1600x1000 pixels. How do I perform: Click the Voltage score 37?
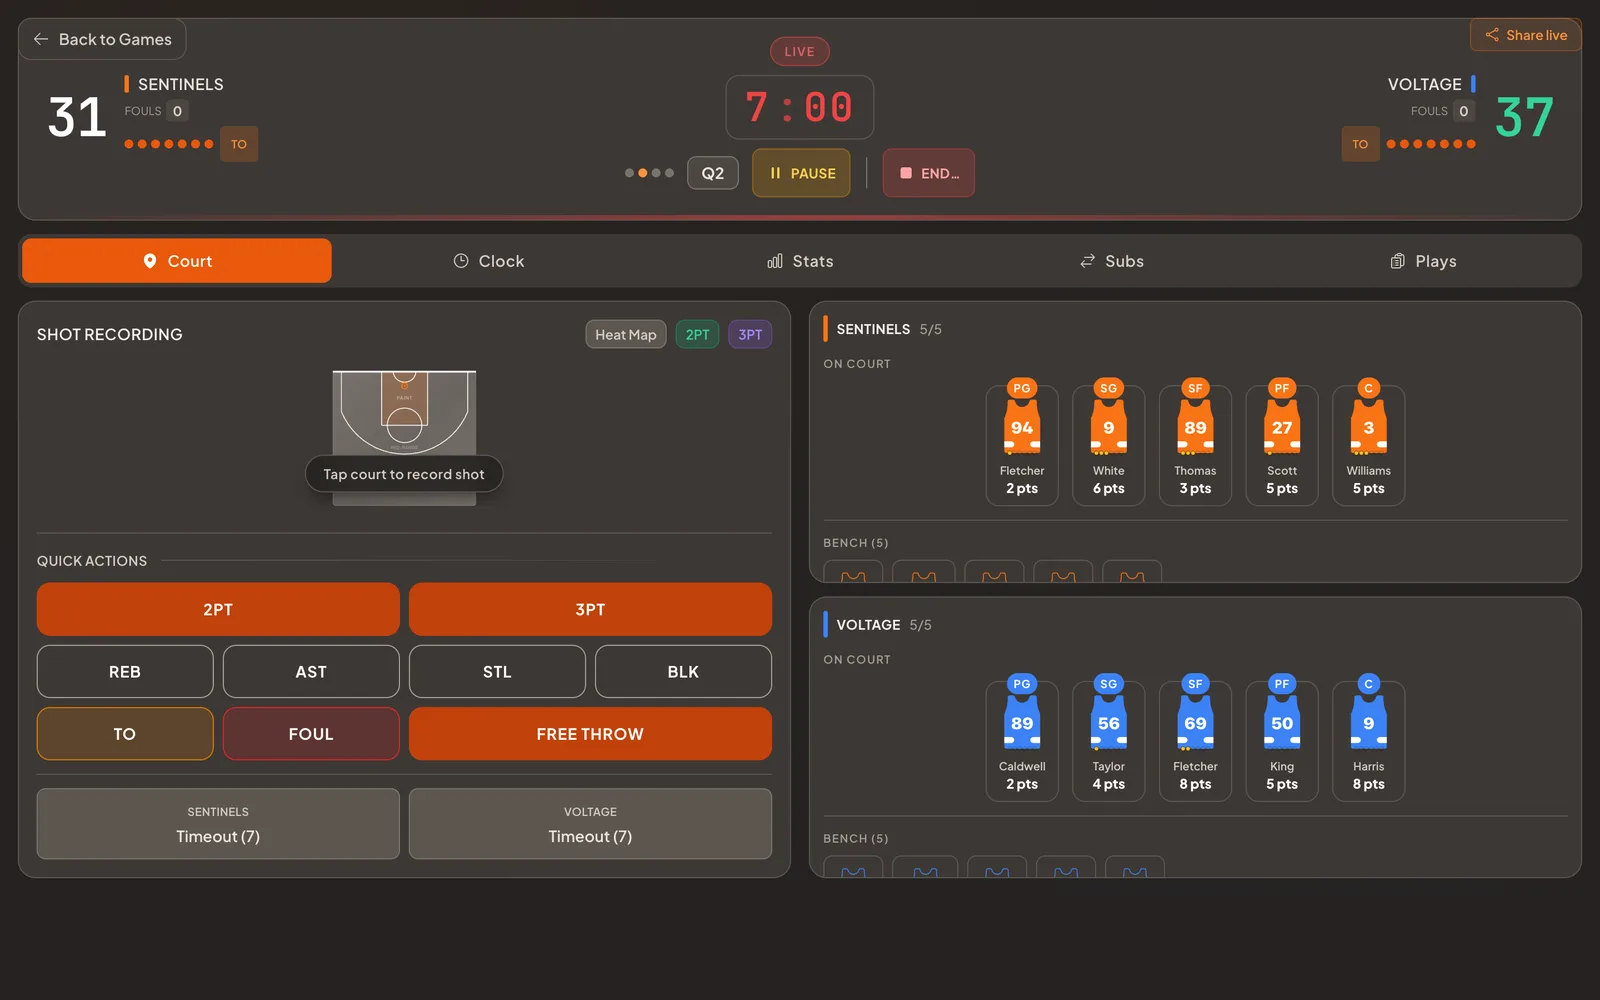pyautogui.click(x=1524, y=118)
